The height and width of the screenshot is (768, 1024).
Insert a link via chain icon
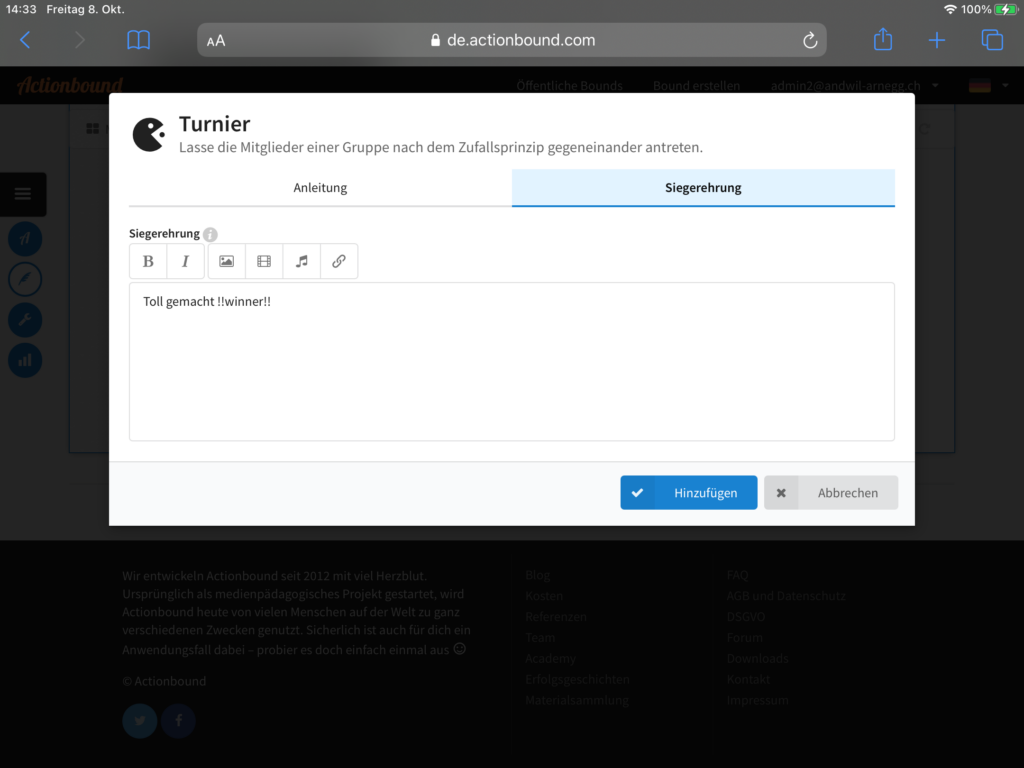point(339,261)
